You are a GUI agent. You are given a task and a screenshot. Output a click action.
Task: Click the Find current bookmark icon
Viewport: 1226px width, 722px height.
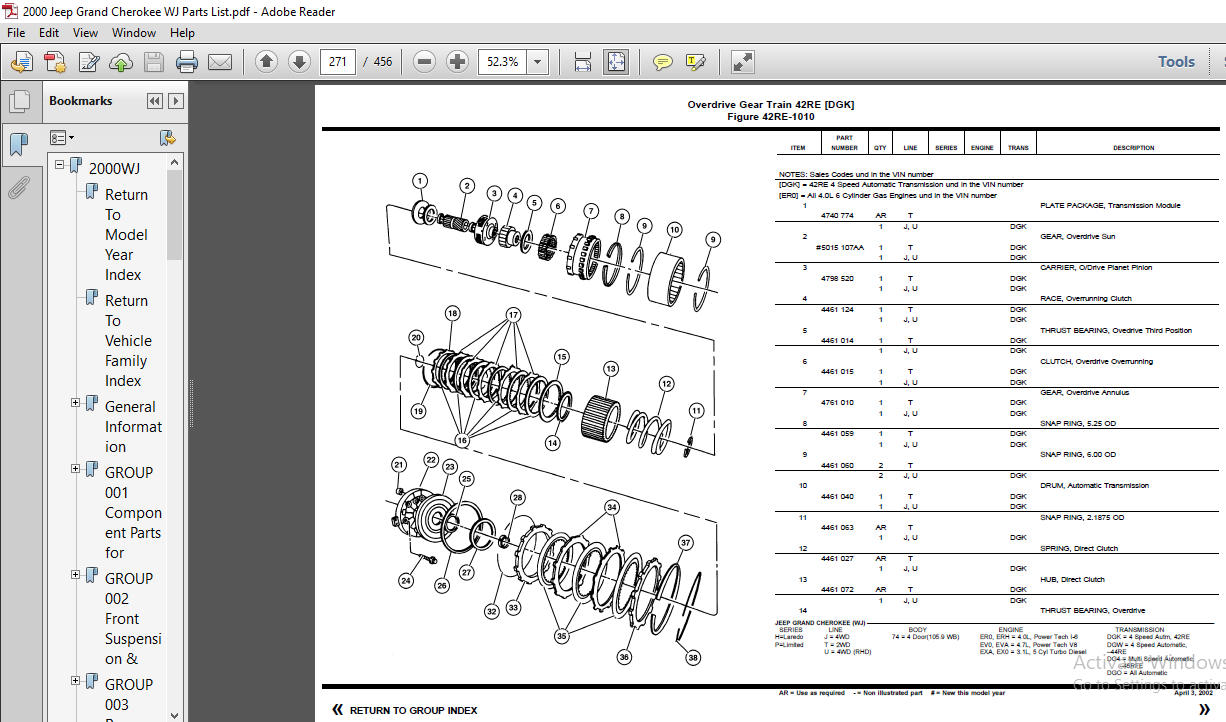[x=167, y=137]
